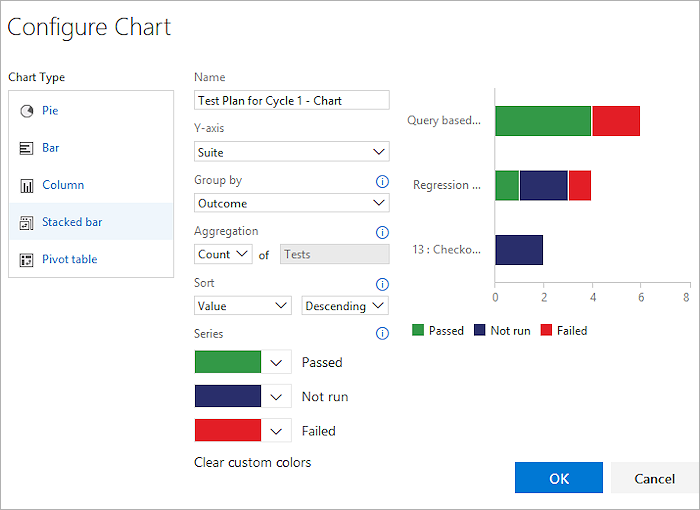Confirm the chart with OK
Screen dimensions: 700x510
click(x=558, y=478)
